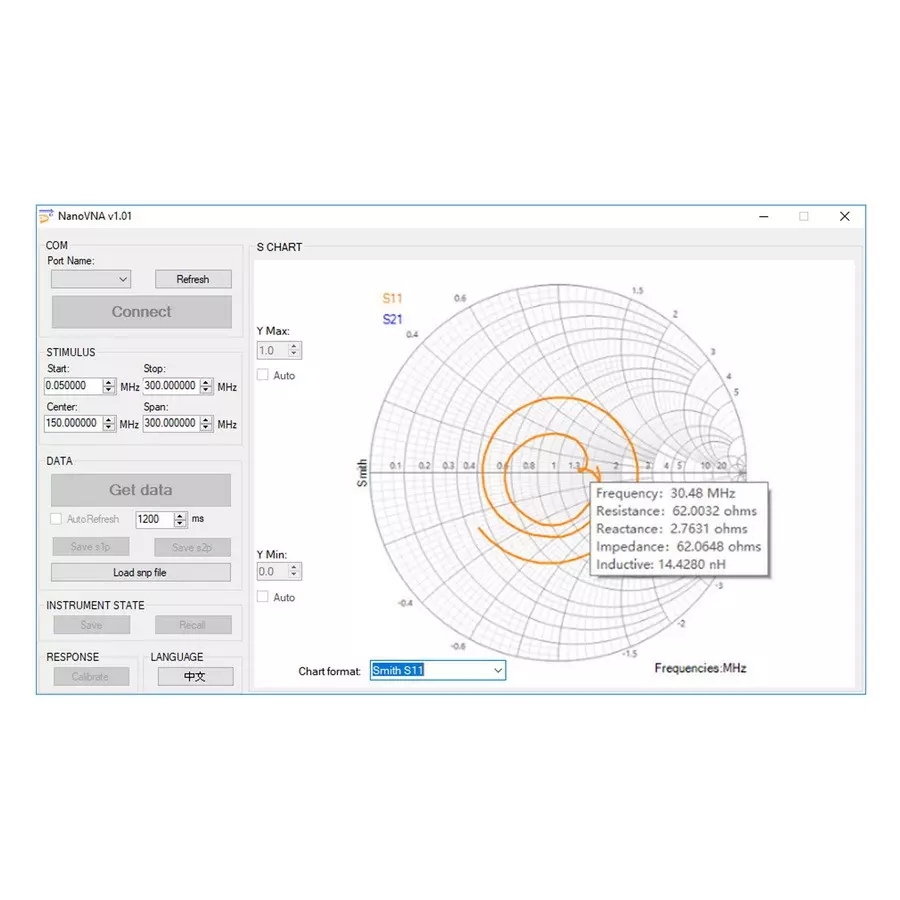This screenshot has width=900, height=900.
Task: Click the Span frequency input field
Action: 171,423
